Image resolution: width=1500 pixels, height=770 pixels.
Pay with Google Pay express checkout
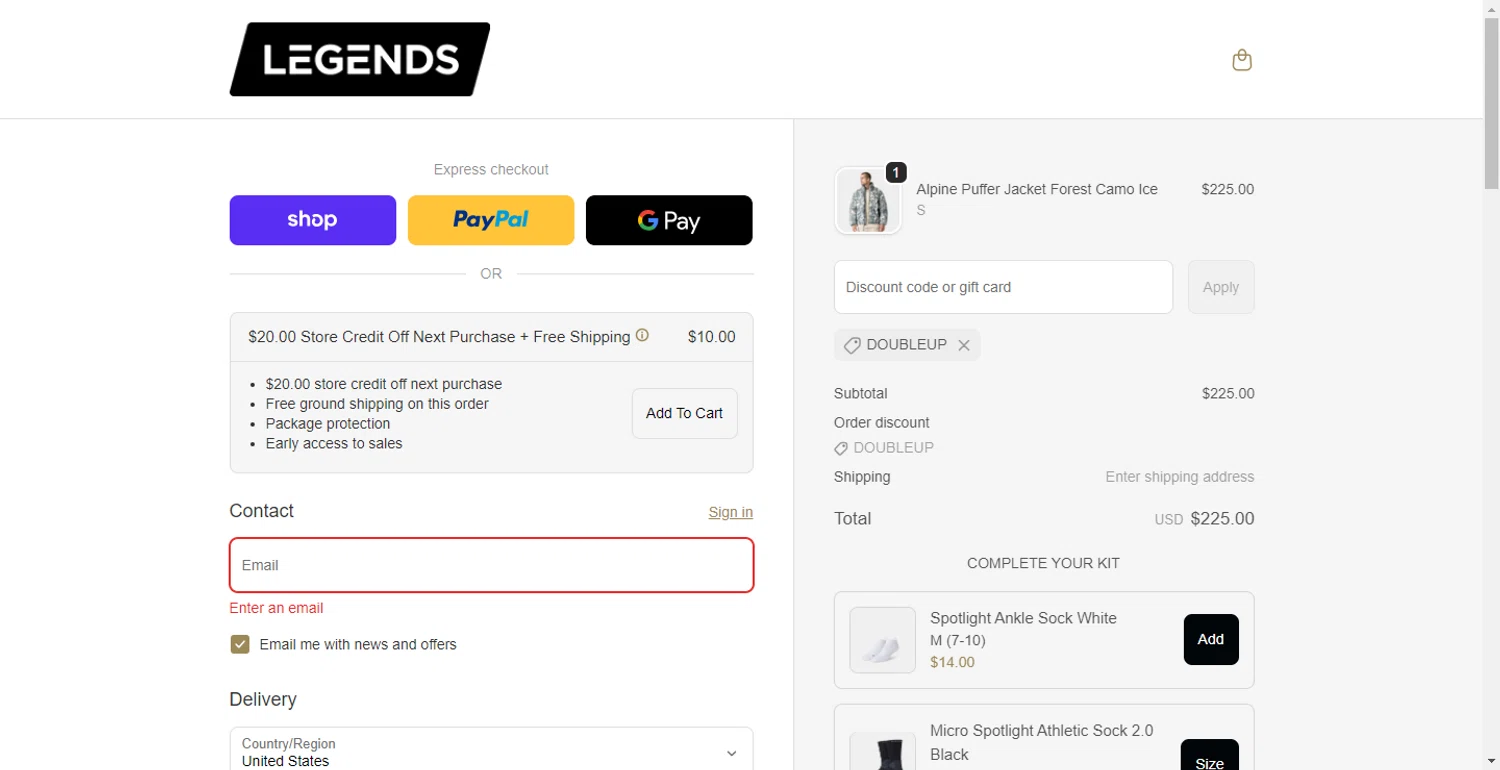click(x=669, y=220)
